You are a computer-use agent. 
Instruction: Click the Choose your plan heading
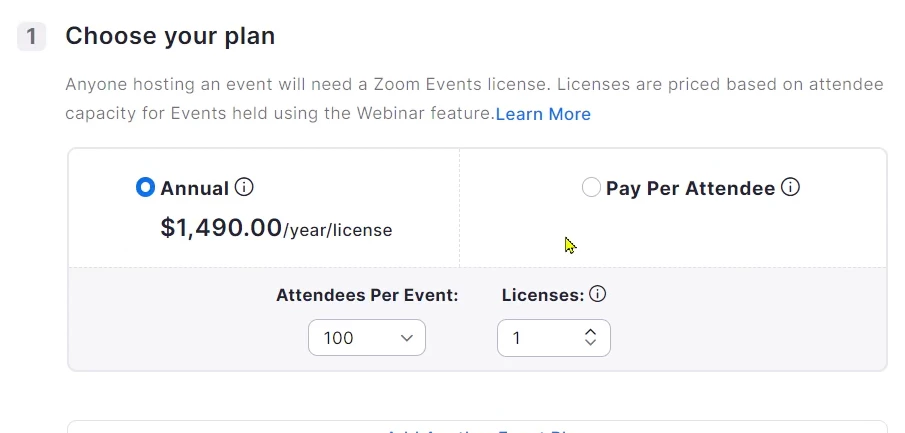click(170, 37)
